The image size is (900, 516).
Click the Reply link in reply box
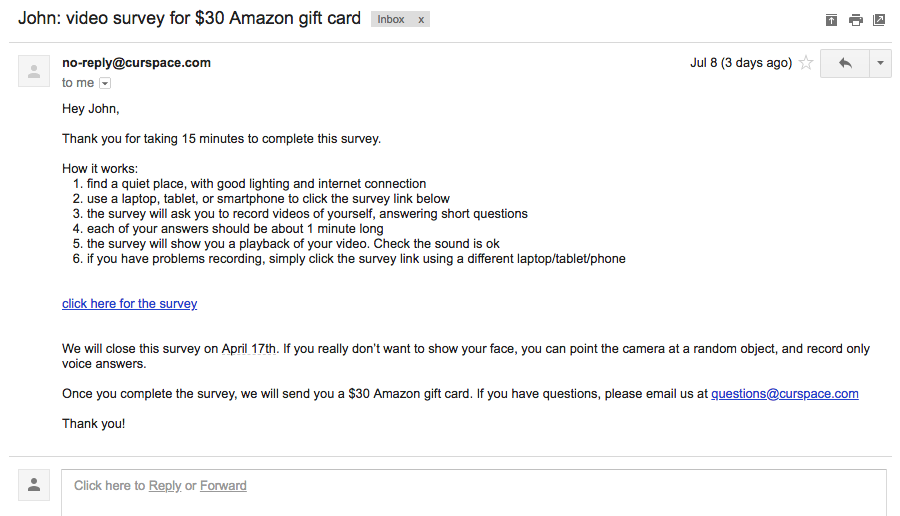click(x=165, y=486)
